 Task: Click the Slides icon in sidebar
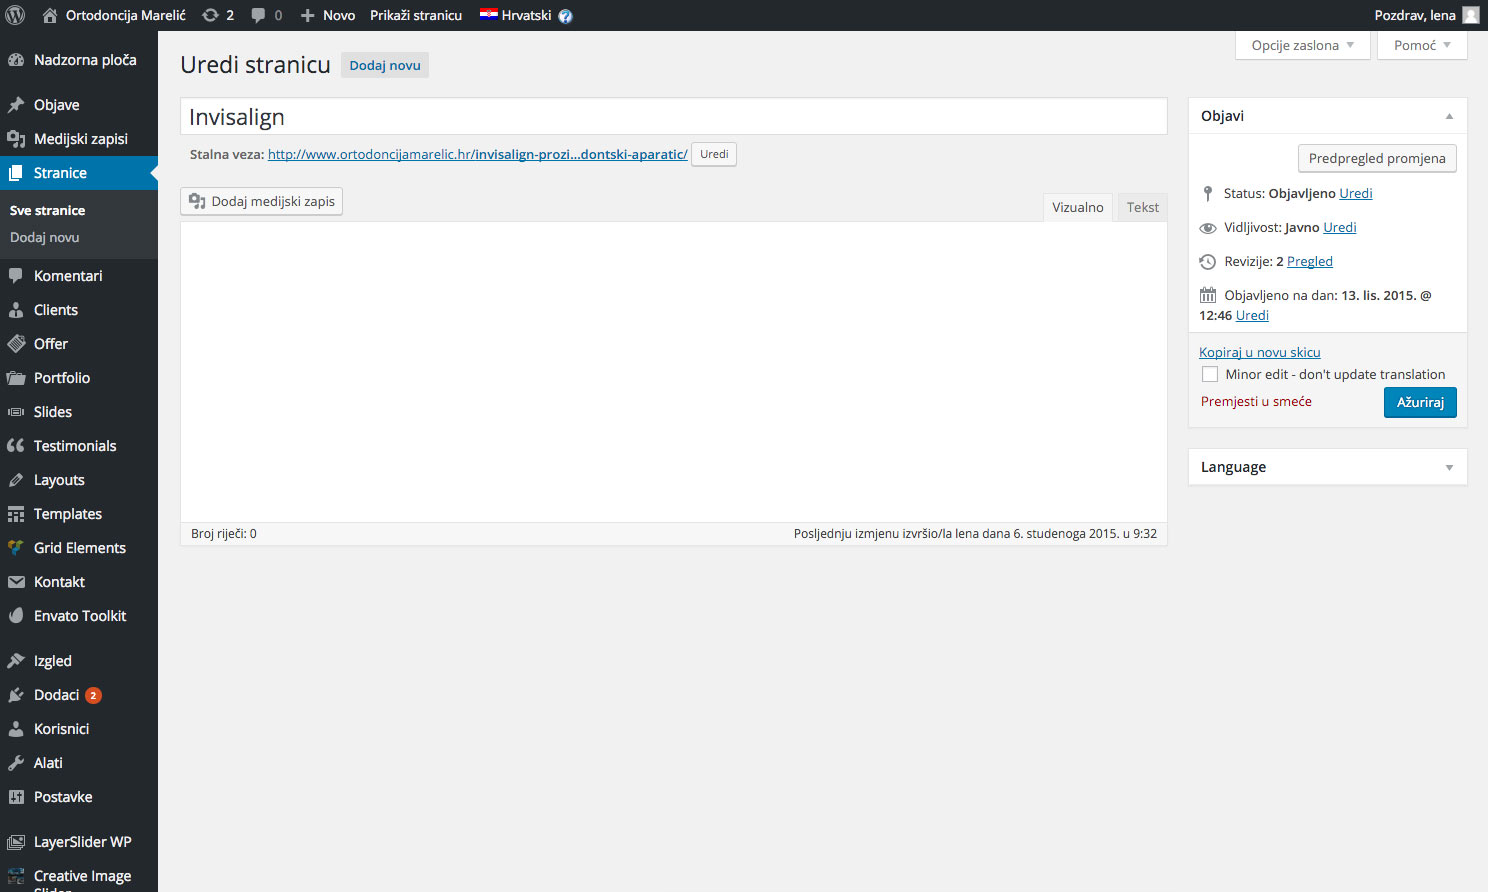pyautogui.click(x=16, y=412)
